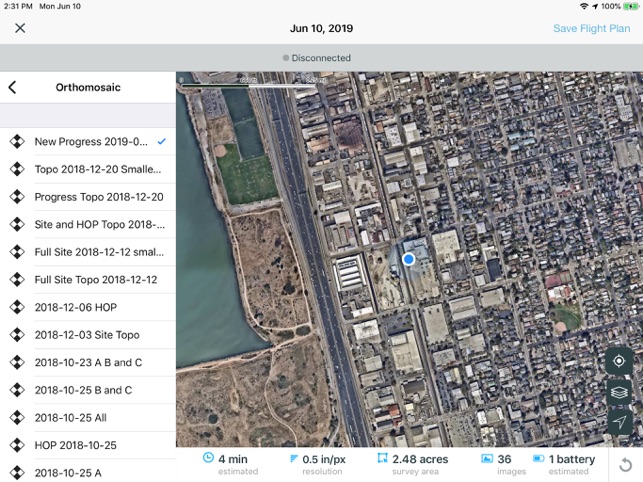This screenshot has height=482, width=643.
Task: Click the diamond icon beside New Progress
Action: [x=17, y=142]
